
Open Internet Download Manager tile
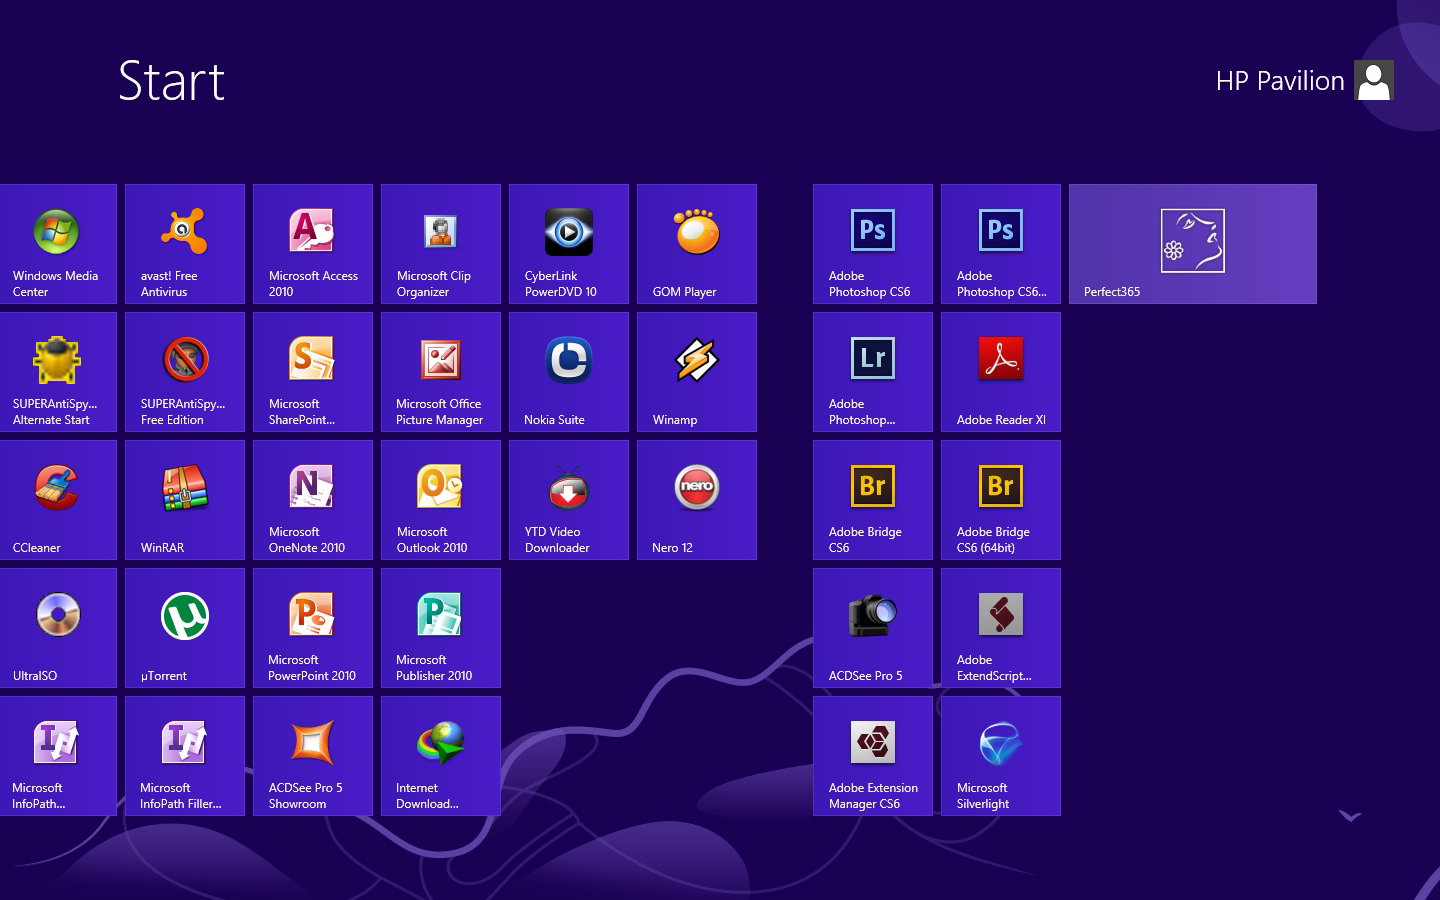441,756
